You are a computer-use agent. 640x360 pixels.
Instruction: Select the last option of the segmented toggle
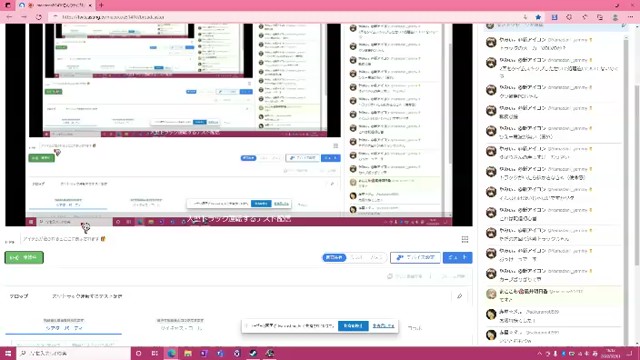click(376, 258)
